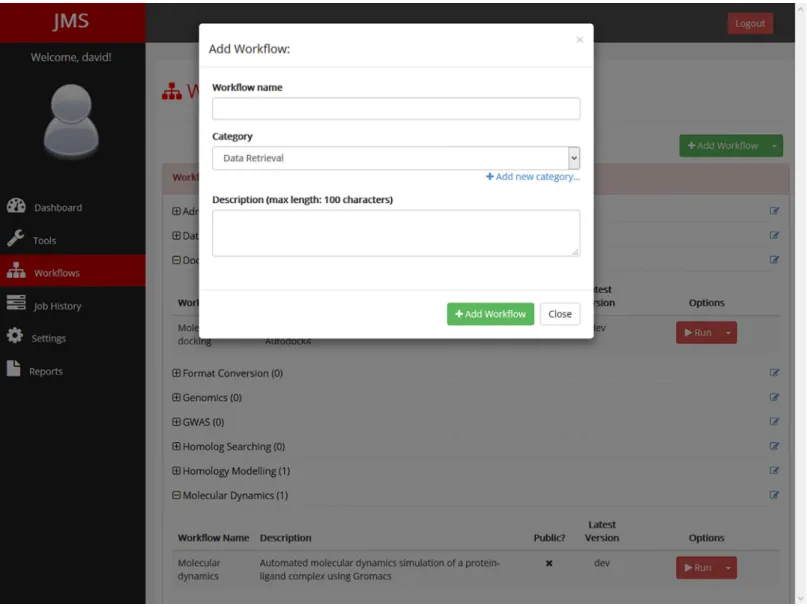The height and width of the screenshot is (607, 807).
Task: Click the Workflows page heading icon
Action: point(172,91)
